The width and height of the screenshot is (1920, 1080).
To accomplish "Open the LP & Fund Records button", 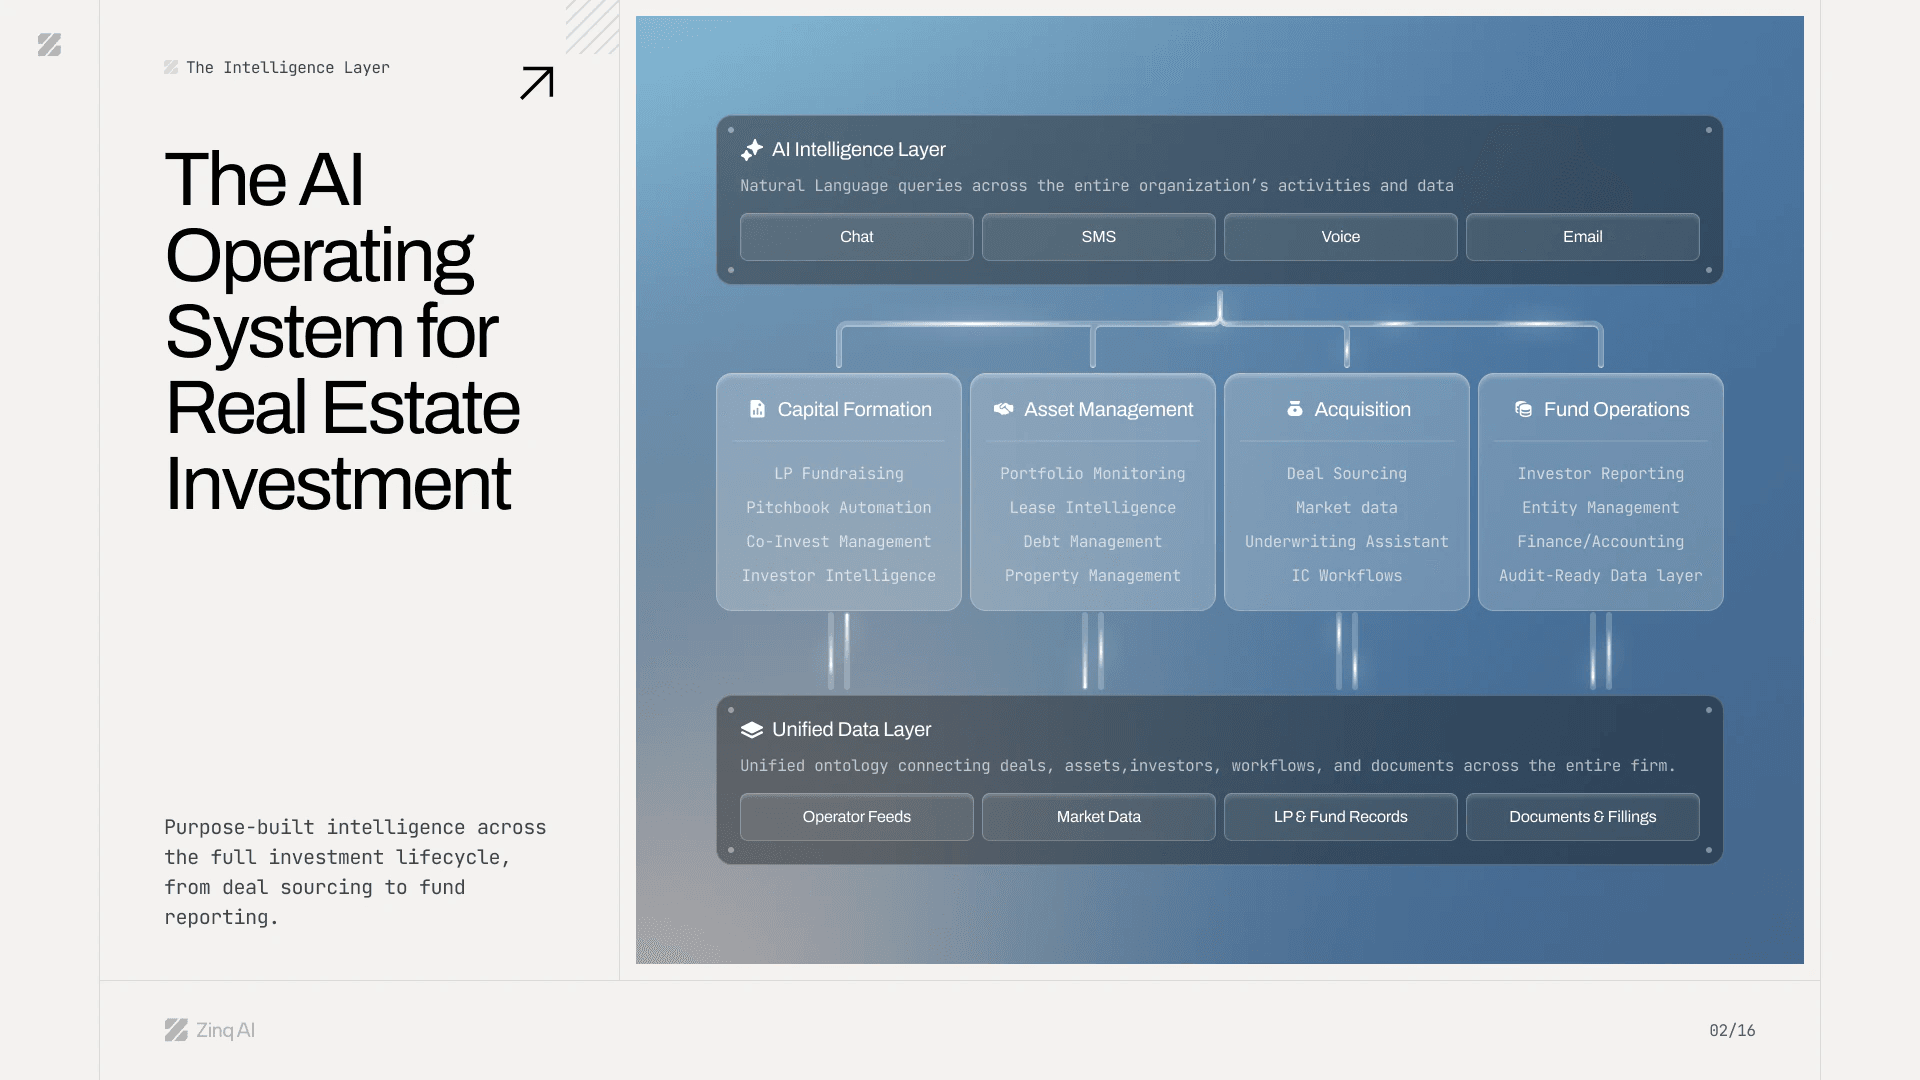I will [1341, 817].
